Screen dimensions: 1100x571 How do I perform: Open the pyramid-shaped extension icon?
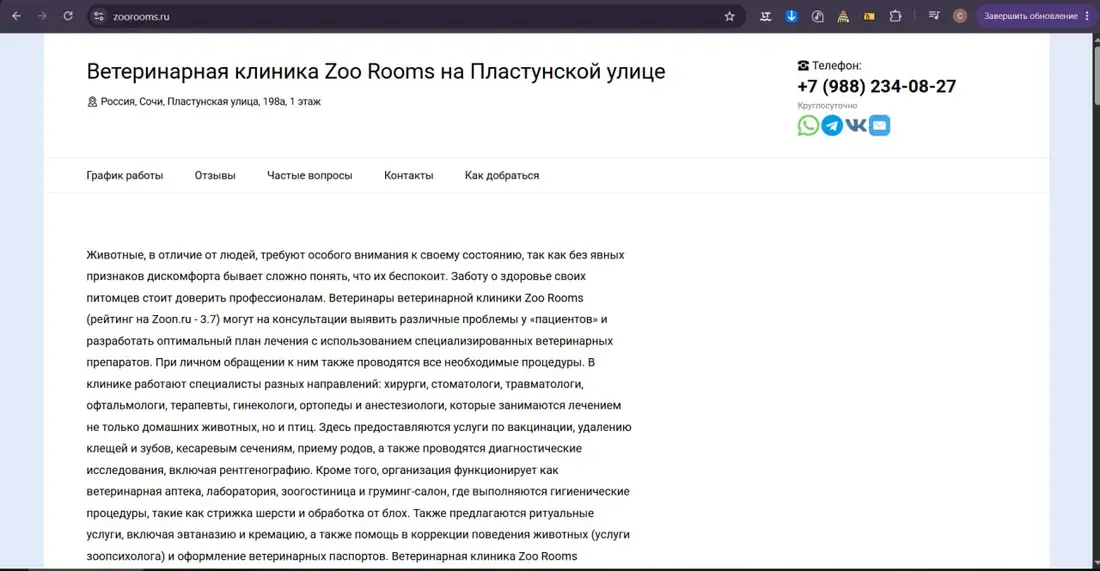pyautogui.click(x=843, y=16)
